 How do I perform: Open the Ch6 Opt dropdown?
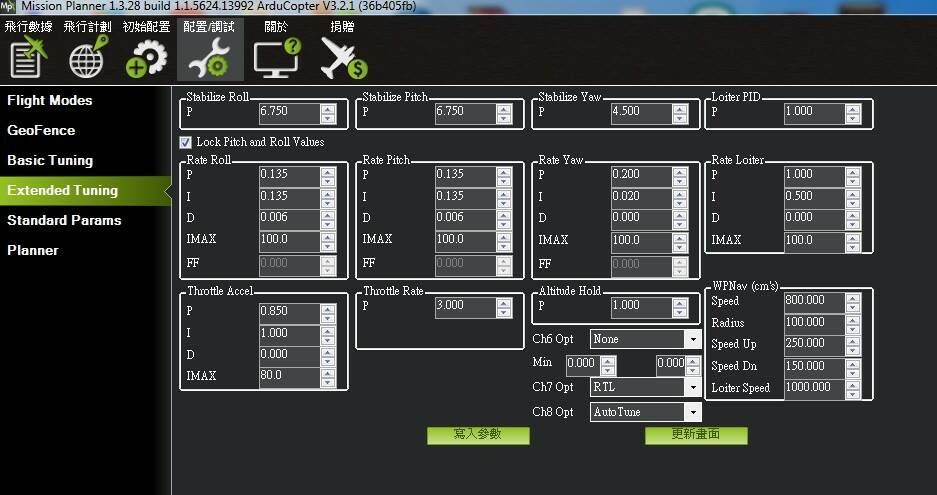click(645, 339)
